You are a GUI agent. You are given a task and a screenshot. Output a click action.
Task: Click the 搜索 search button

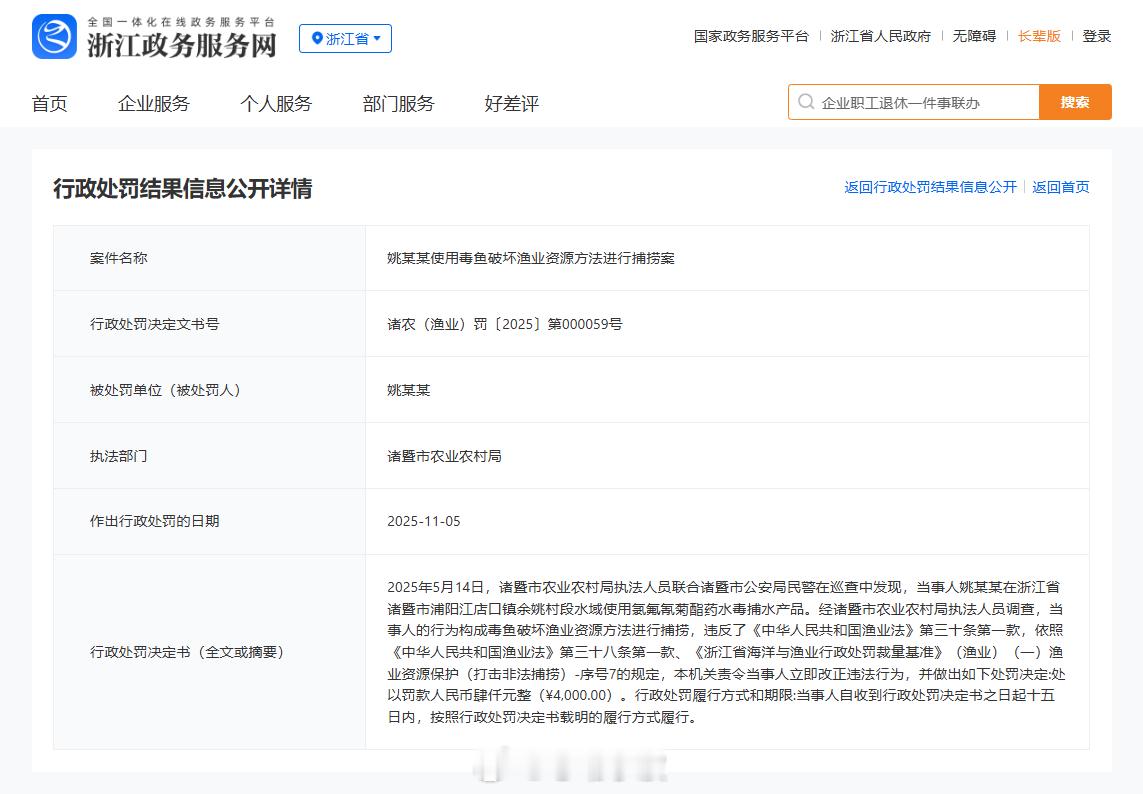[x=1075, y=101]
